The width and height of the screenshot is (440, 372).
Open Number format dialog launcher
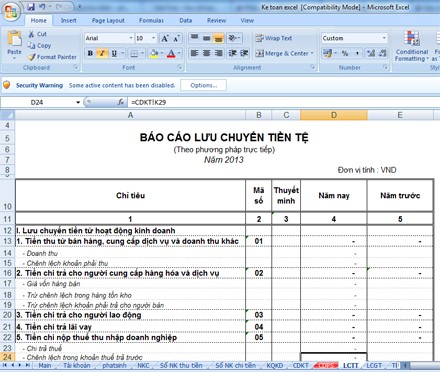[x=385, y=67]
